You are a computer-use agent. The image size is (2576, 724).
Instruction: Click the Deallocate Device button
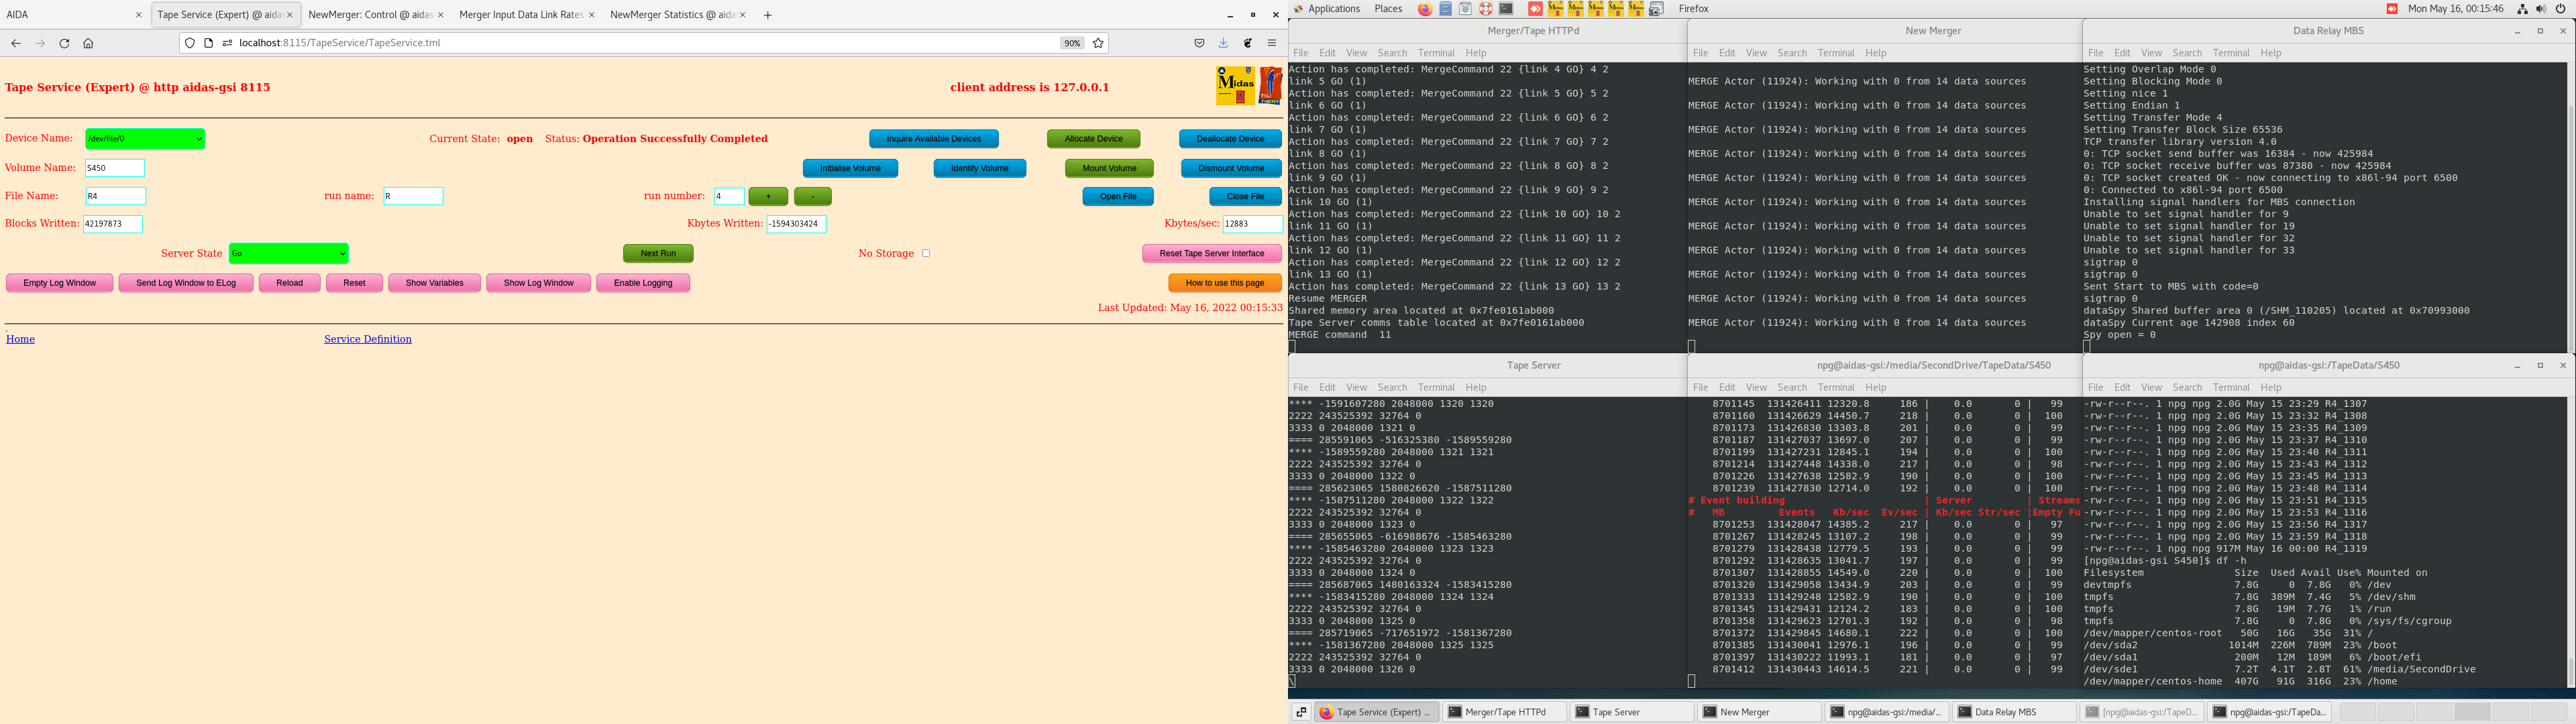coord(1230,139)
